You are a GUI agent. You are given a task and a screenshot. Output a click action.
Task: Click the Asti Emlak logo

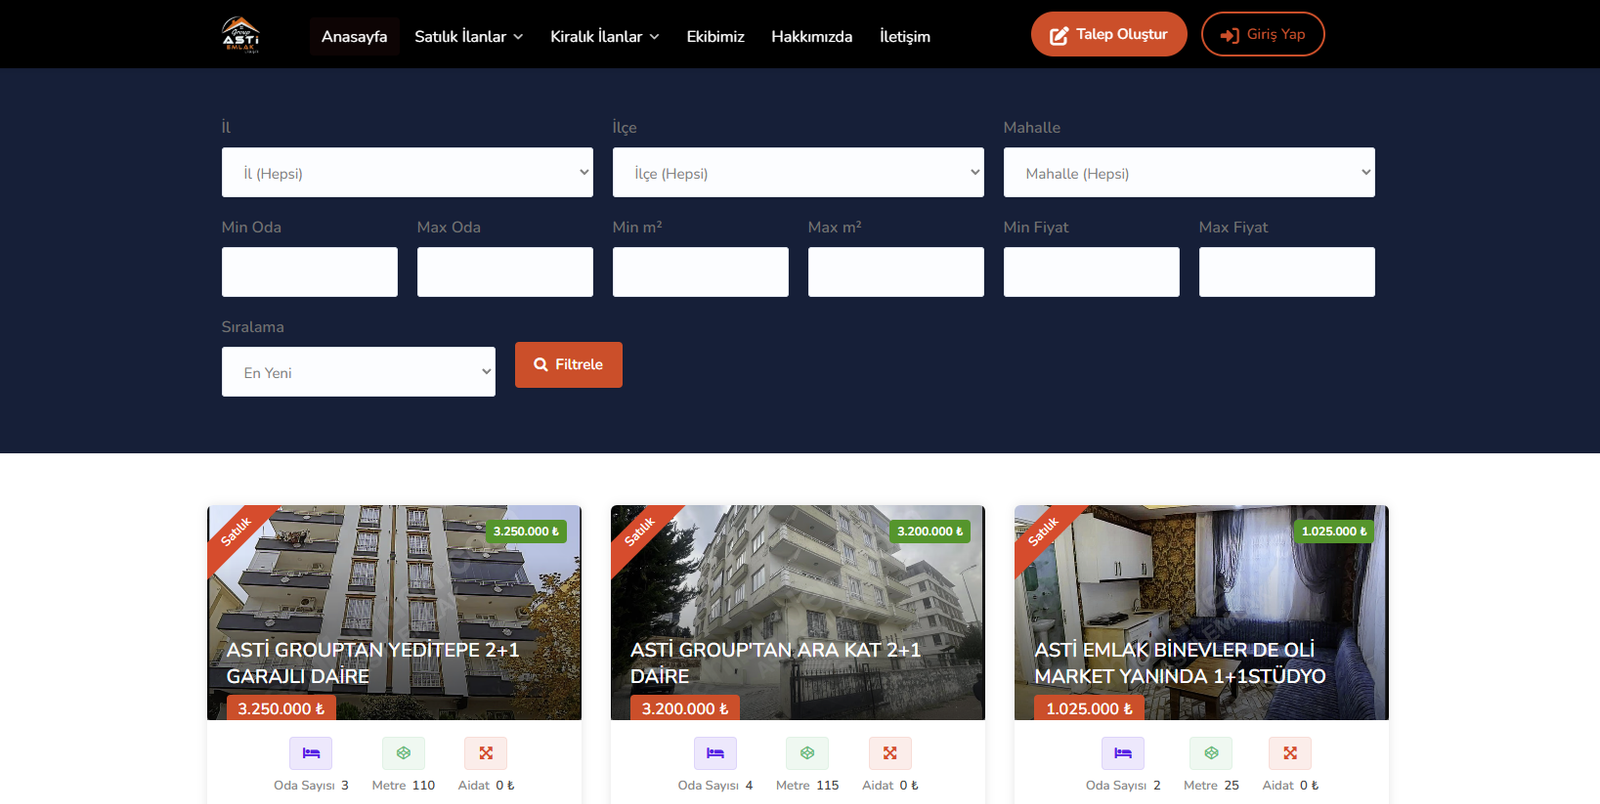click(240, 35)
